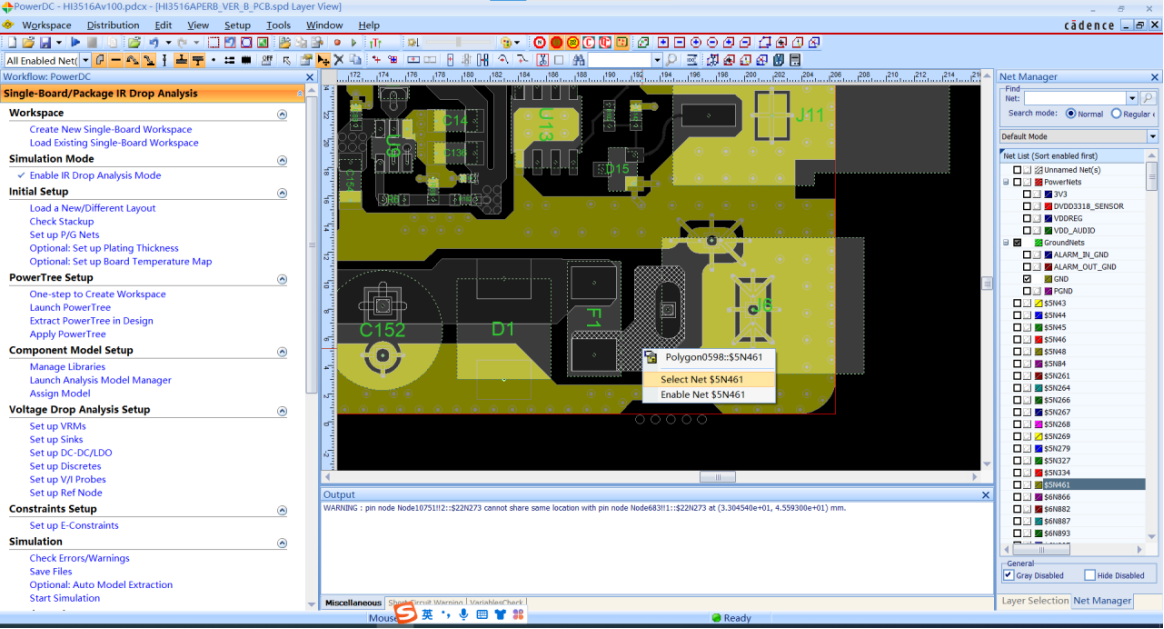Click the red dashed selection box icon
1164x629 pixels.
(214, 43)
